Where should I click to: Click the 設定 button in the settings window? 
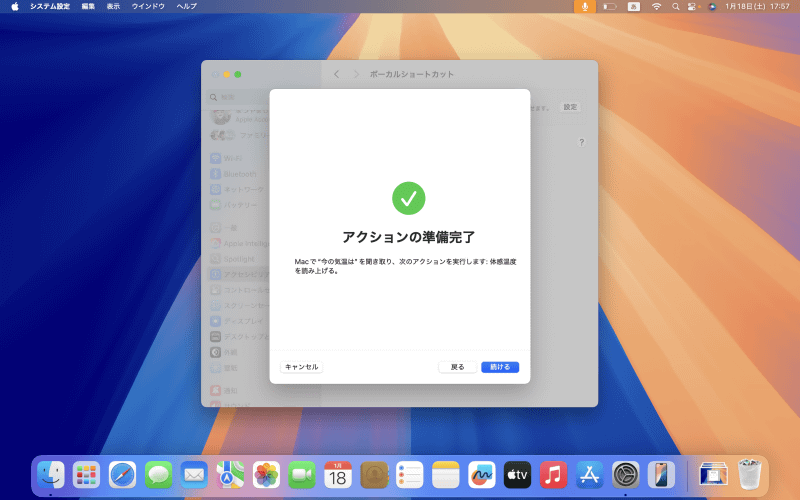pyautogui.click(x=570, y=107)
